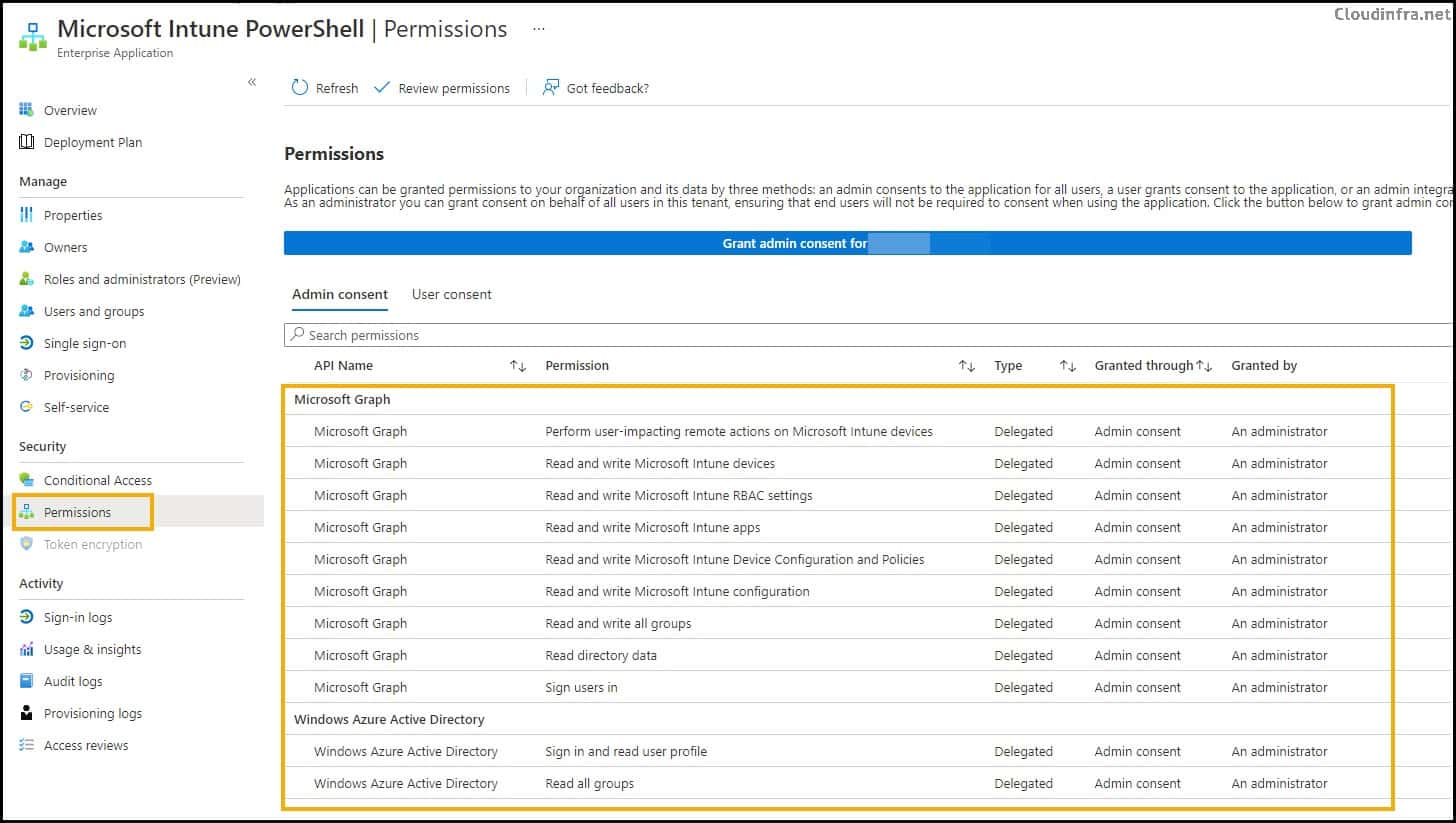Sort by API Name column arrows

tap(518, 366)
